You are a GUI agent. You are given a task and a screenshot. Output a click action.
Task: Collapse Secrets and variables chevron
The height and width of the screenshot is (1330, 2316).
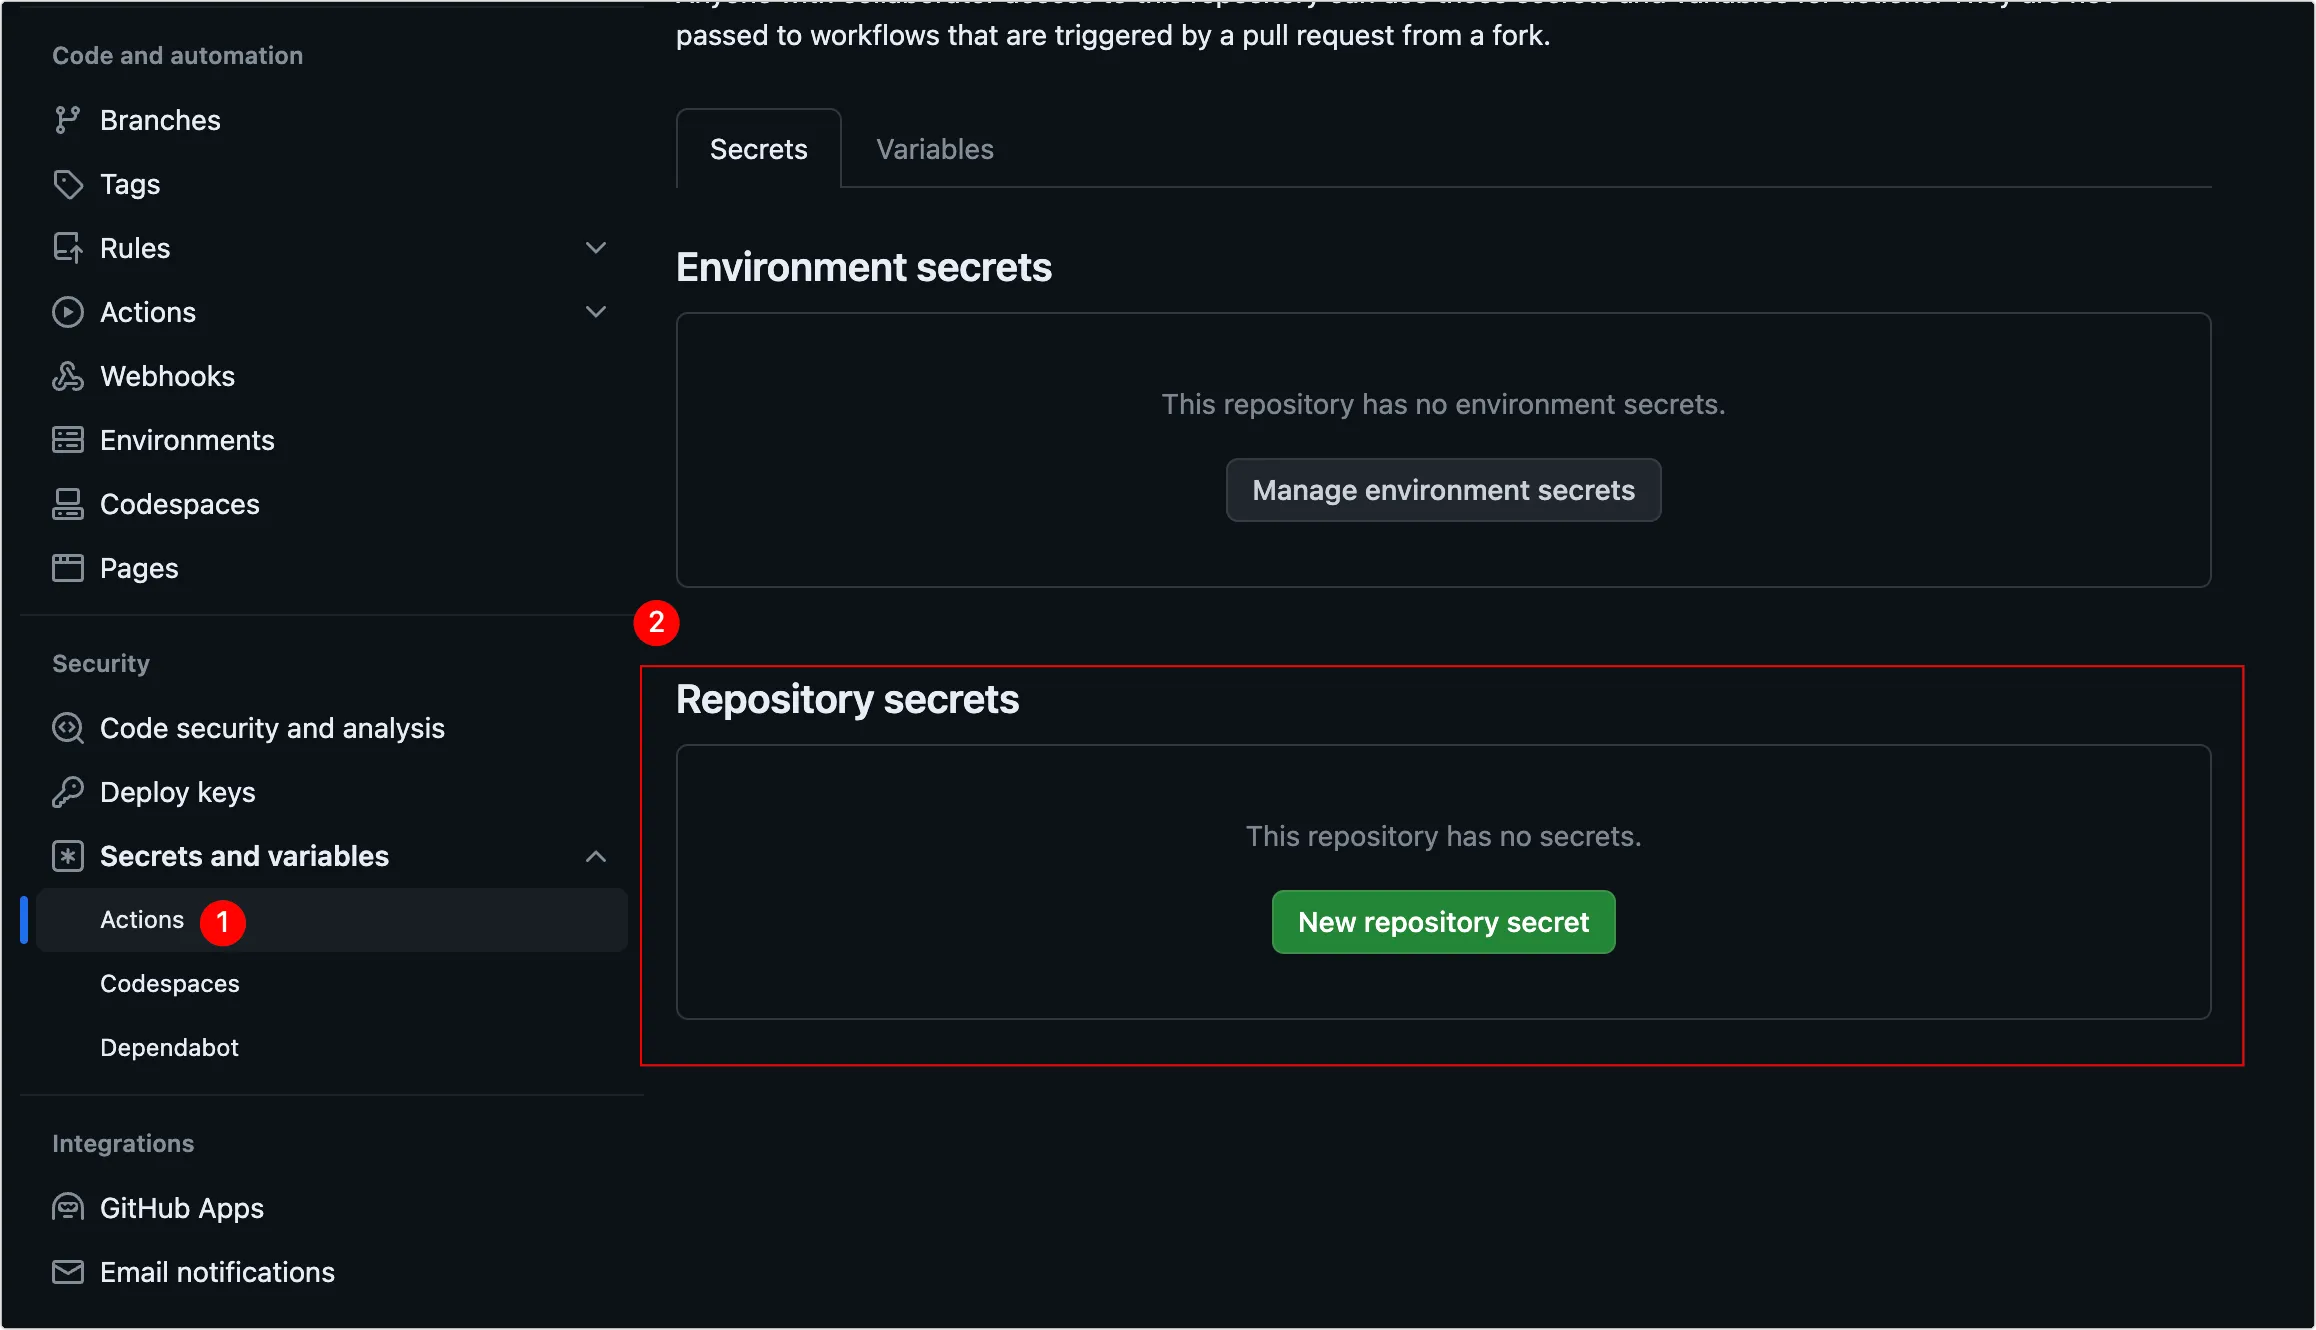(x=596, y=856)
